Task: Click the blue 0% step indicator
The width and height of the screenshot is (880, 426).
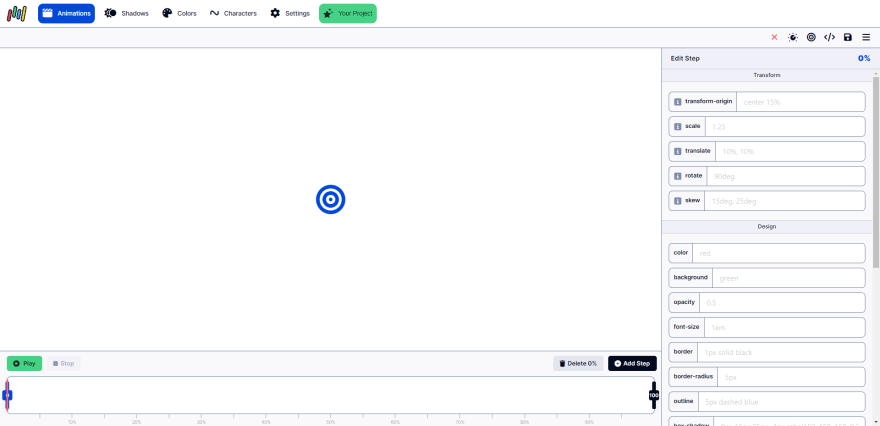Action: coord(864,58)
